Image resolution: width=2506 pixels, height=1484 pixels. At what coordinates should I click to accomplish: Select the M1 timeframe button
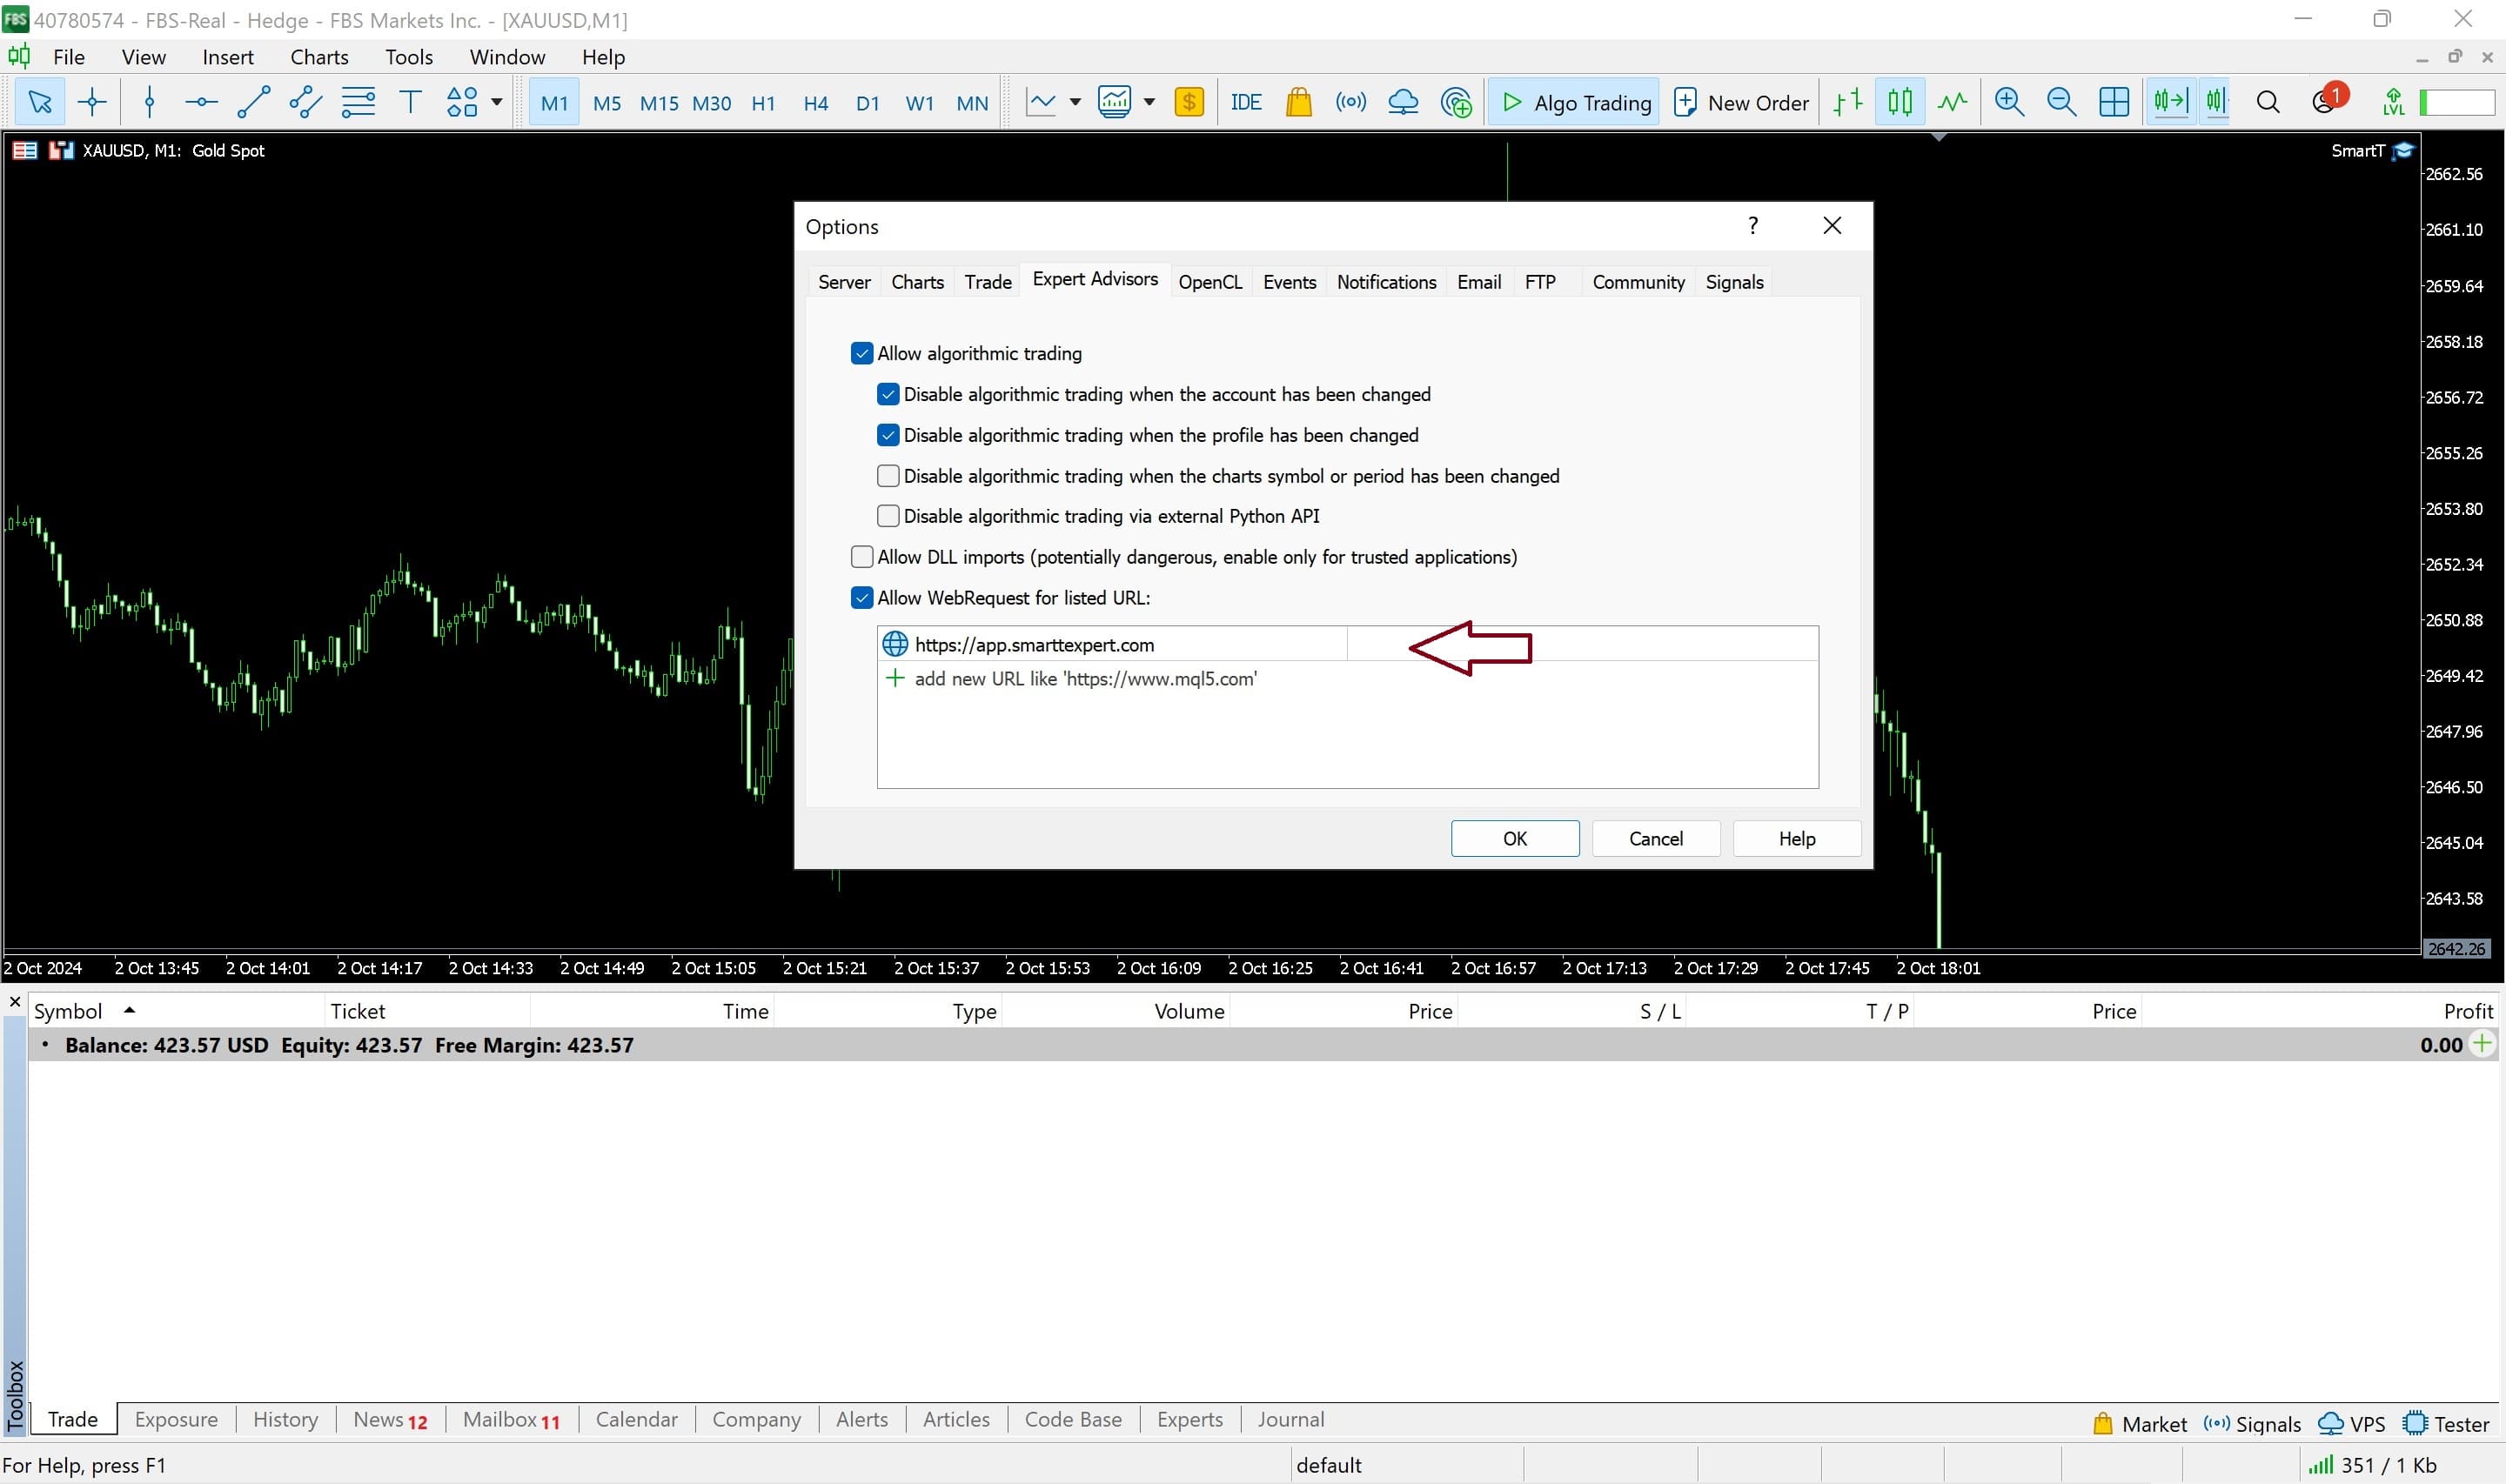[x=555, y=101]
